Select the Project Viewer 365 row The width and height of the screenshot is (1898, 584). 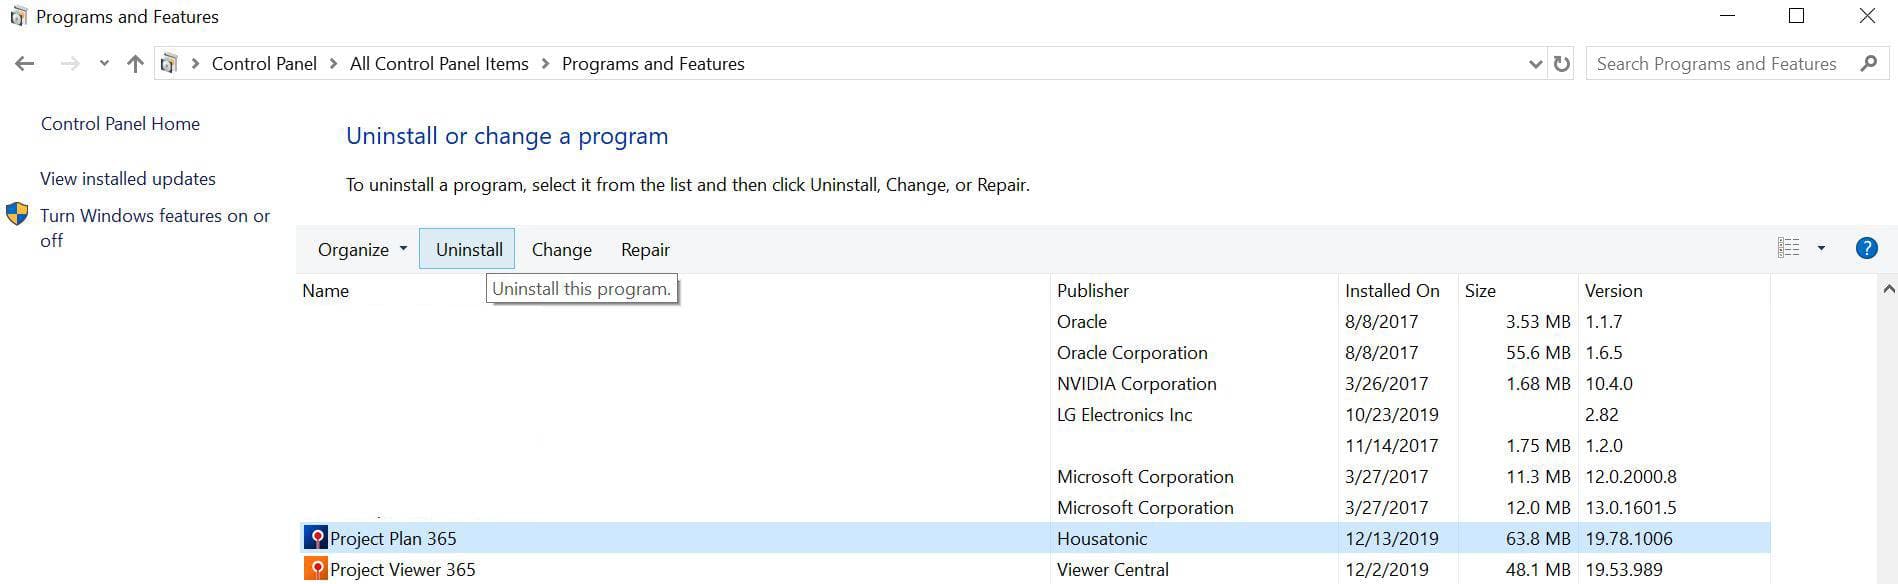pos(1034,569)
